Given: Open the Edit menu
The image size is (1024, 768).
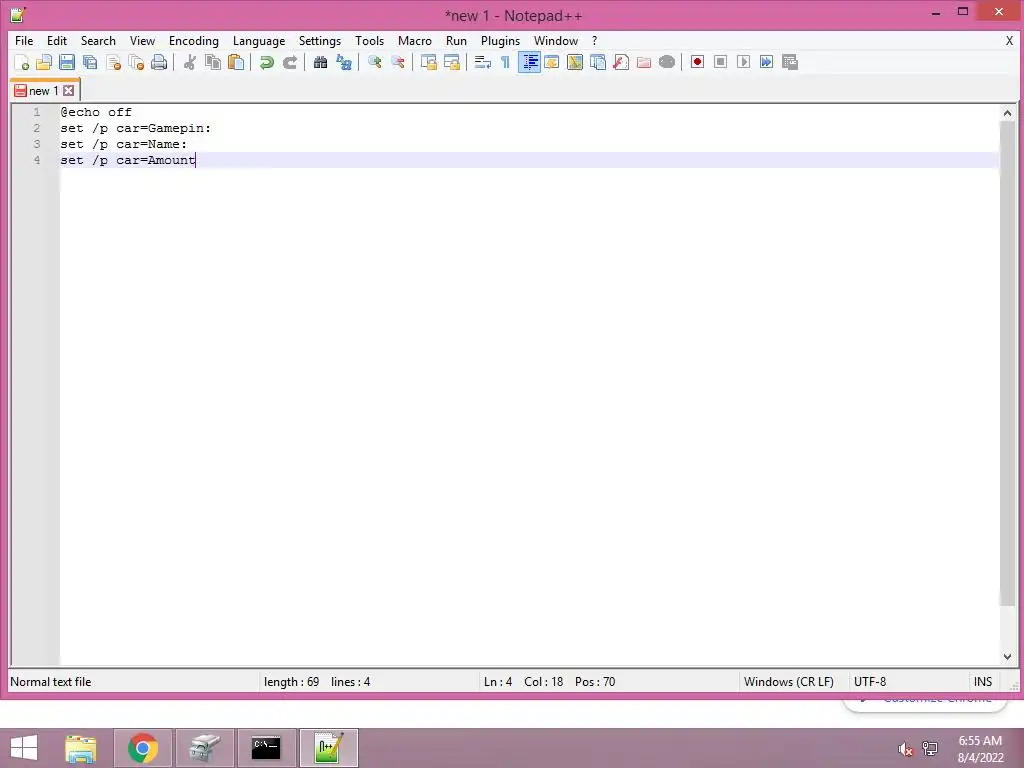Looking at the screenshot, I should click(x=57, y=40).
